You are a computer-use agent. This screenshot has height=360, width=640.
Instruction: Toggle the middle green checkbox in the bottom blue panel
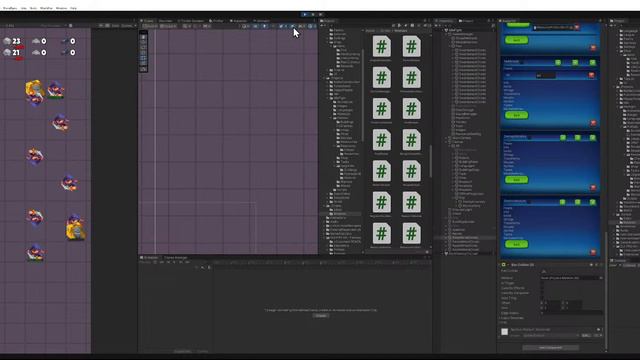tap(578, 202)
